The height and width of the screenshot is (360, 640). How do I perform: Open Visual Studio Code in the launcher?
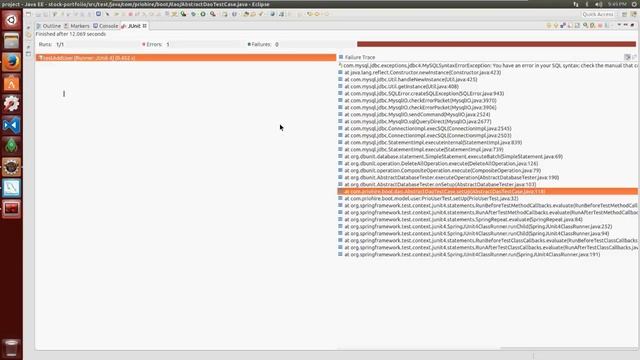point(11,125)
